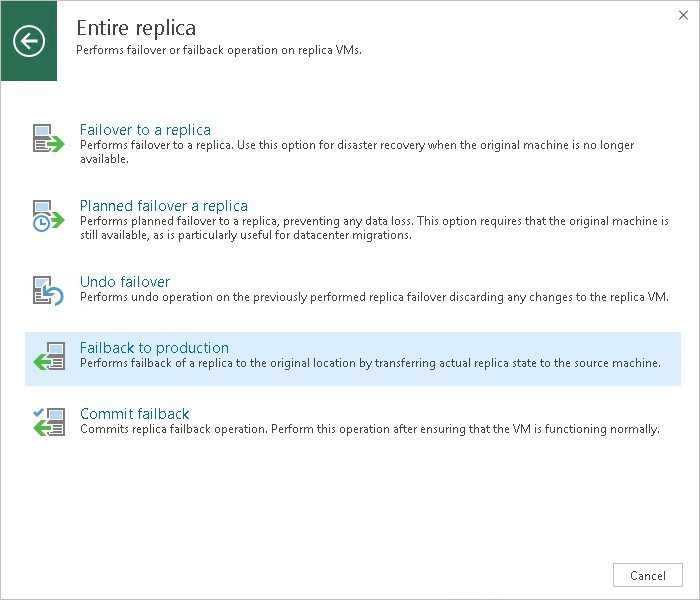Screen dimensions: 700x600
Task: Open the 'Commit failback' title link
Action: (x=134, y=414)
